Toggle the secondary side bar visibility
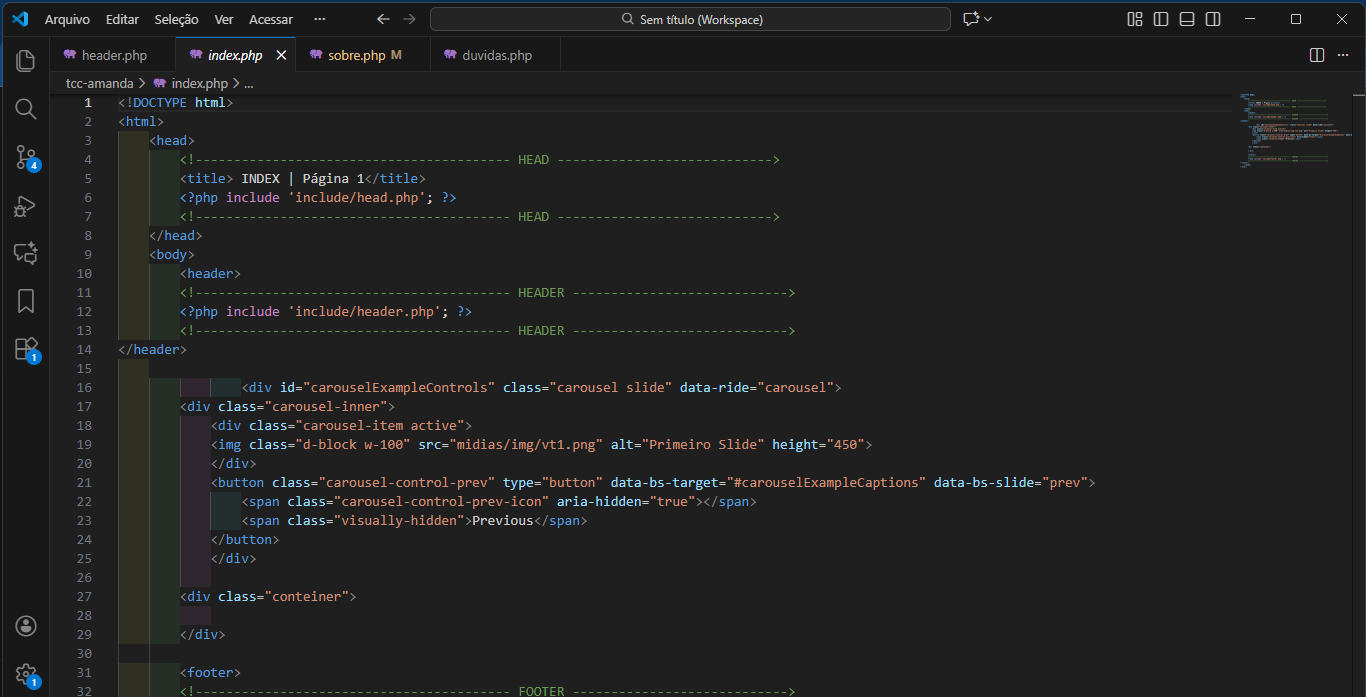1366x697 pixels. pyautogui.click(x=1213, y=19)
